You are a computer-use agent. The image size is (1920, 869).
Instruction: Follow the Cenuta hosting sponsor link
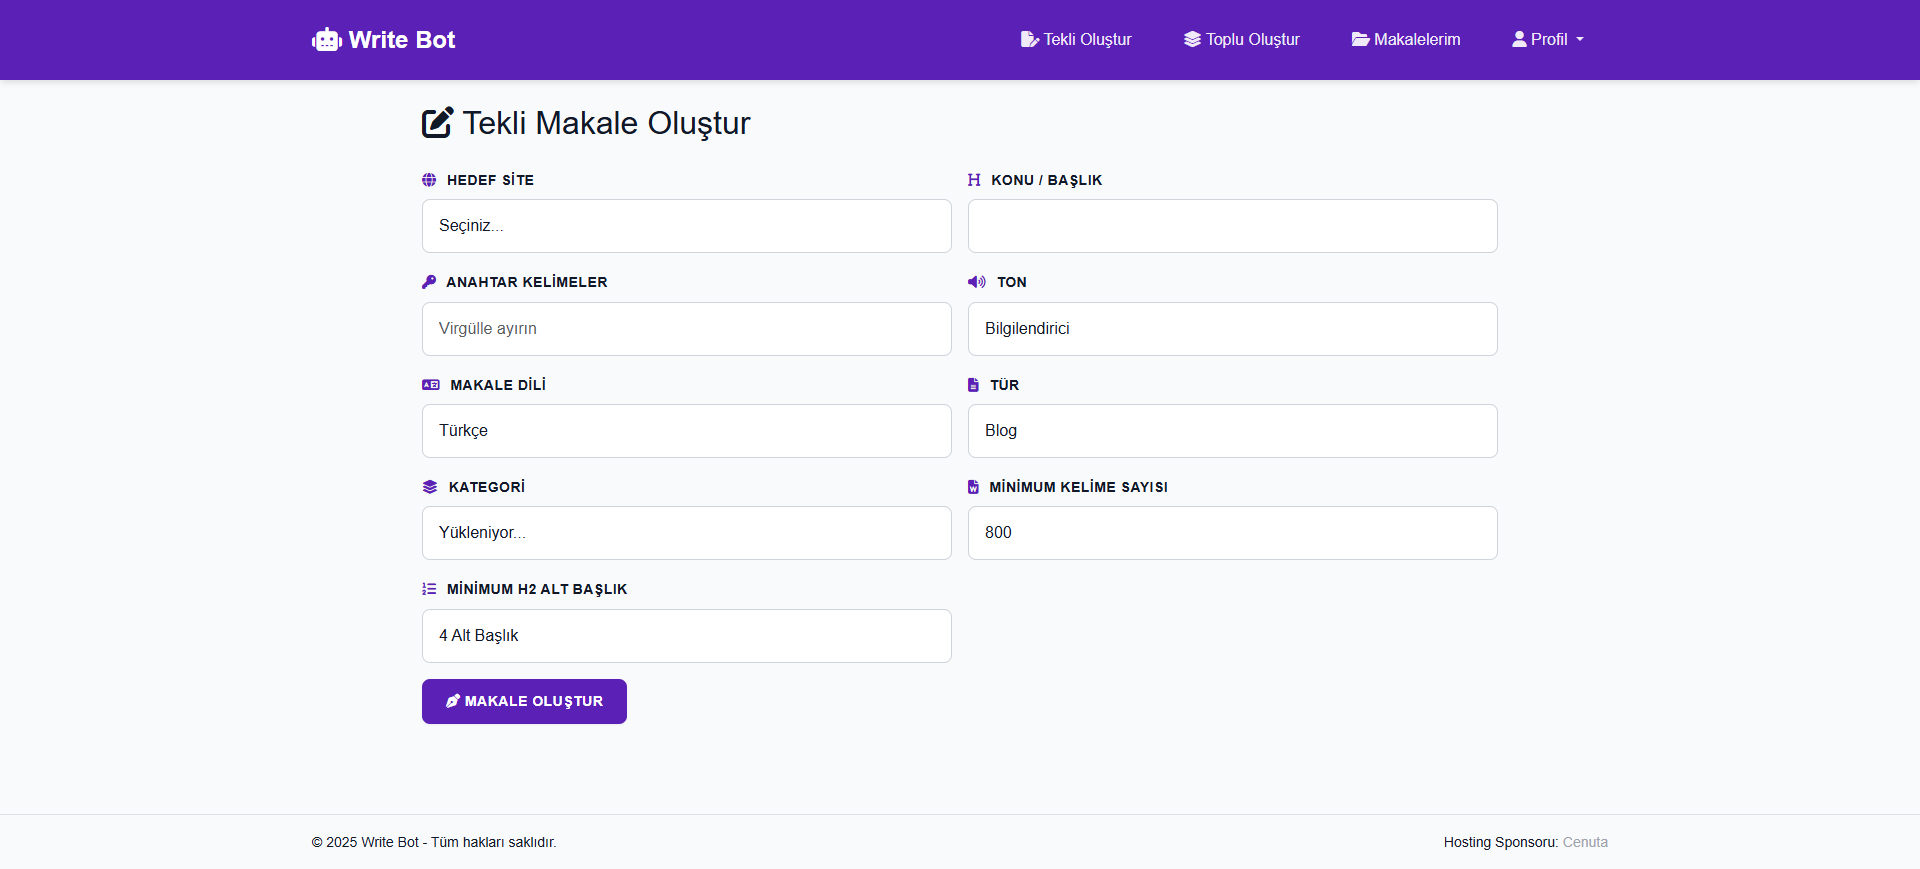[1585, 842]
